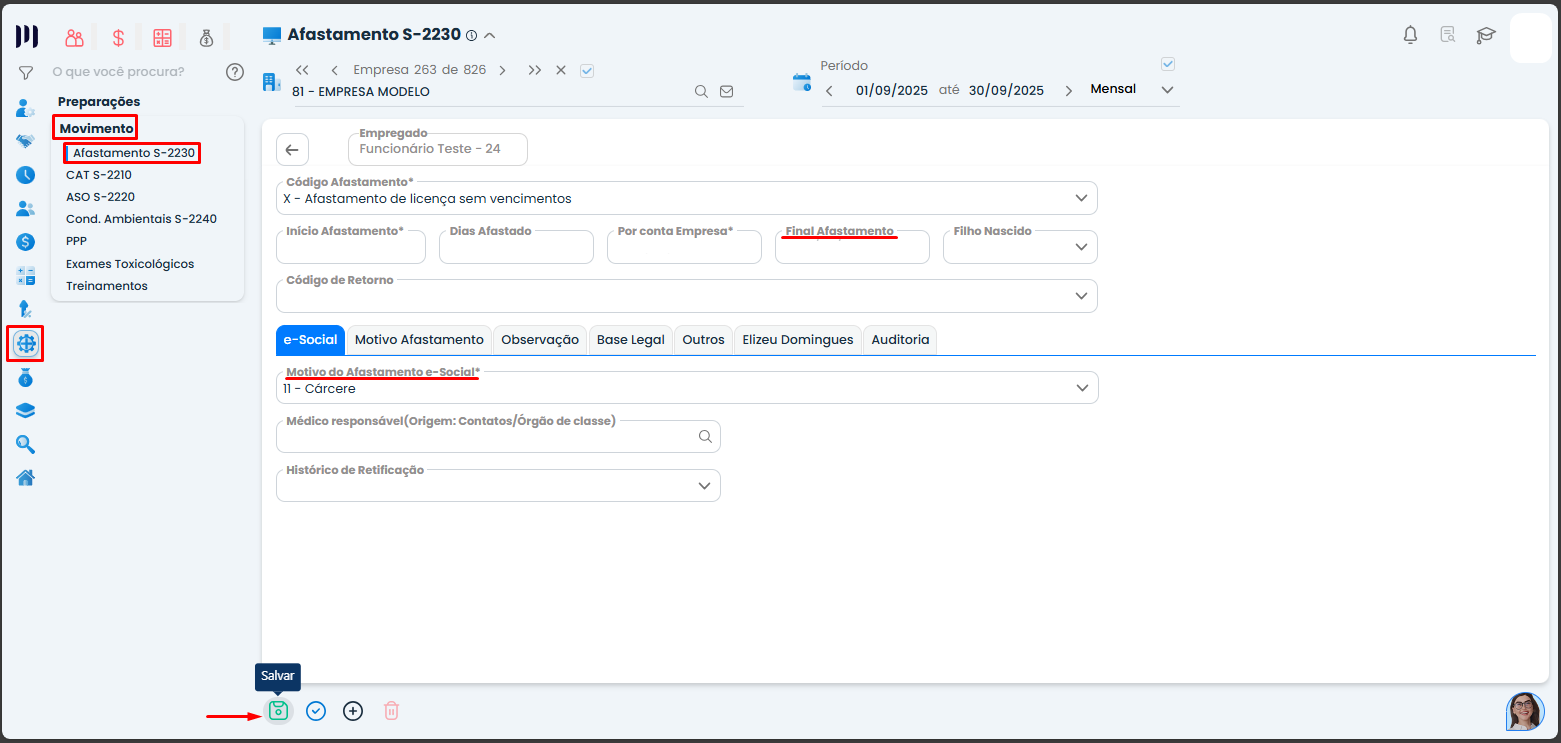The image size is (1561, 743).
Task: Toggle the checkbox next to company navigation
Action: [587, 70]
